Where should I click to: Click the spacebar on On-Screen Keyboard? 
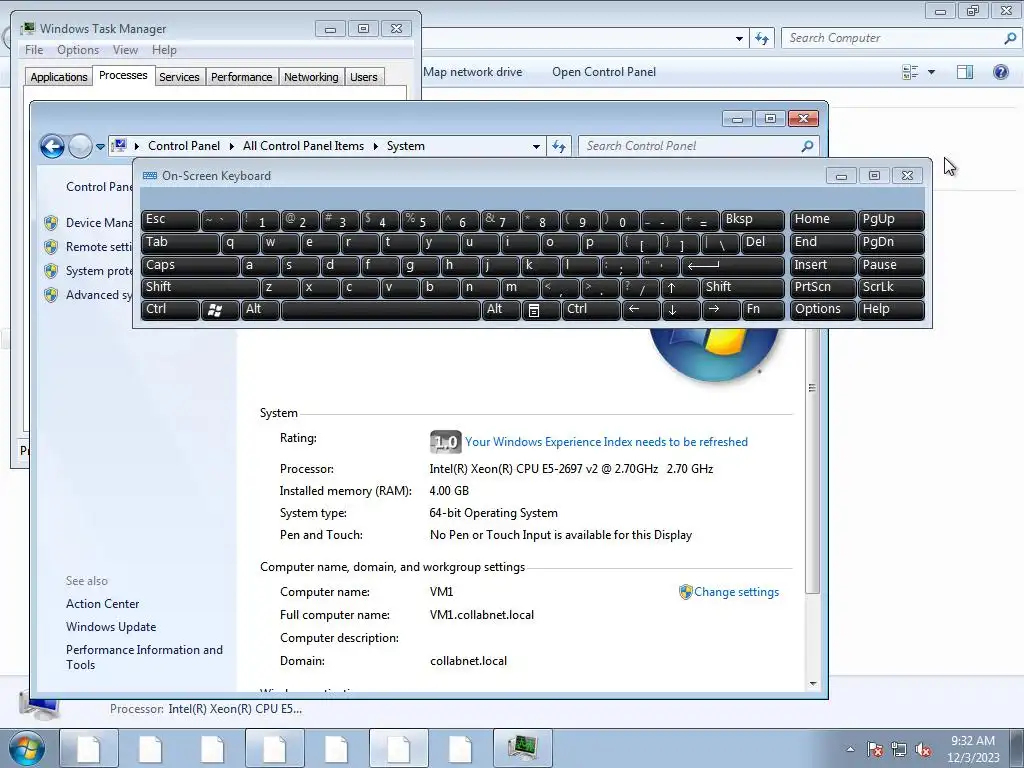pyautogui.click(x=381, y=310)
